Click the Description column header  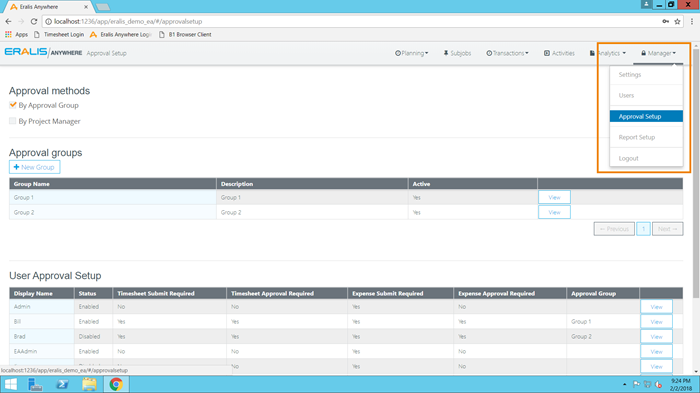pos(312,184)
